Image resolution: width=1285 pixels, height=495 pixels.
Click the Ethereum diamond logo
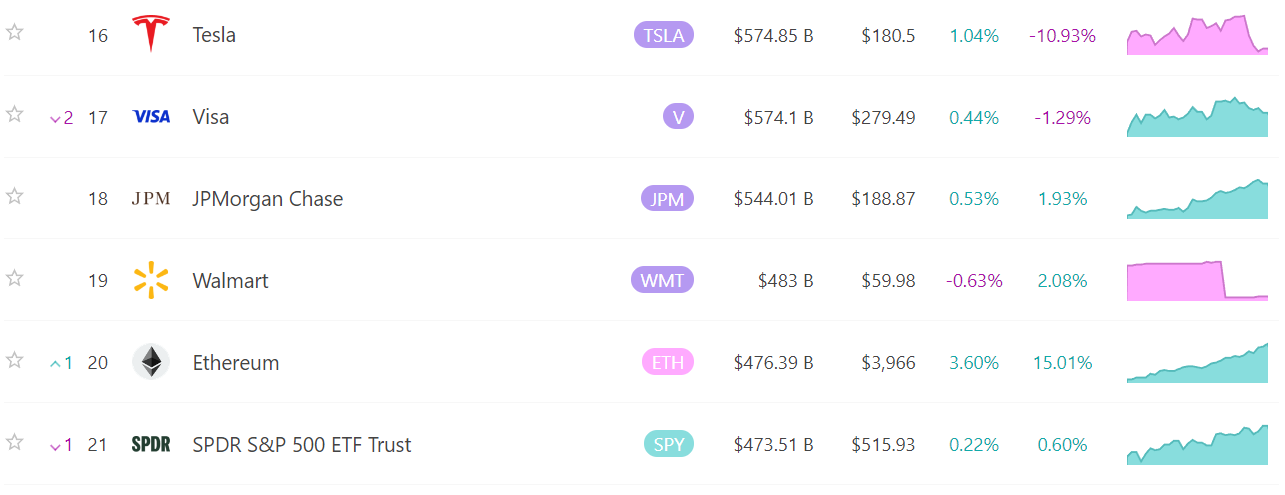point(151,362)
